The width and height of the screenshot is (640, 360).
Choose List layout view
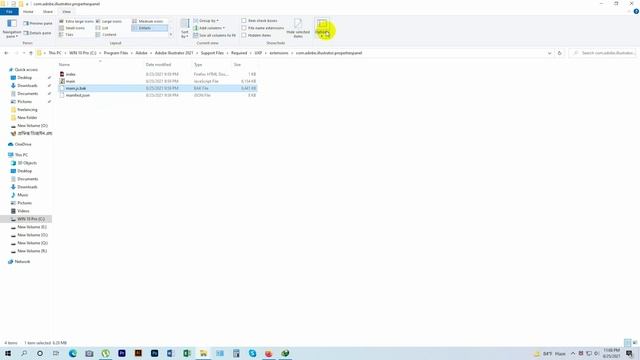click(x=102, y=28)
